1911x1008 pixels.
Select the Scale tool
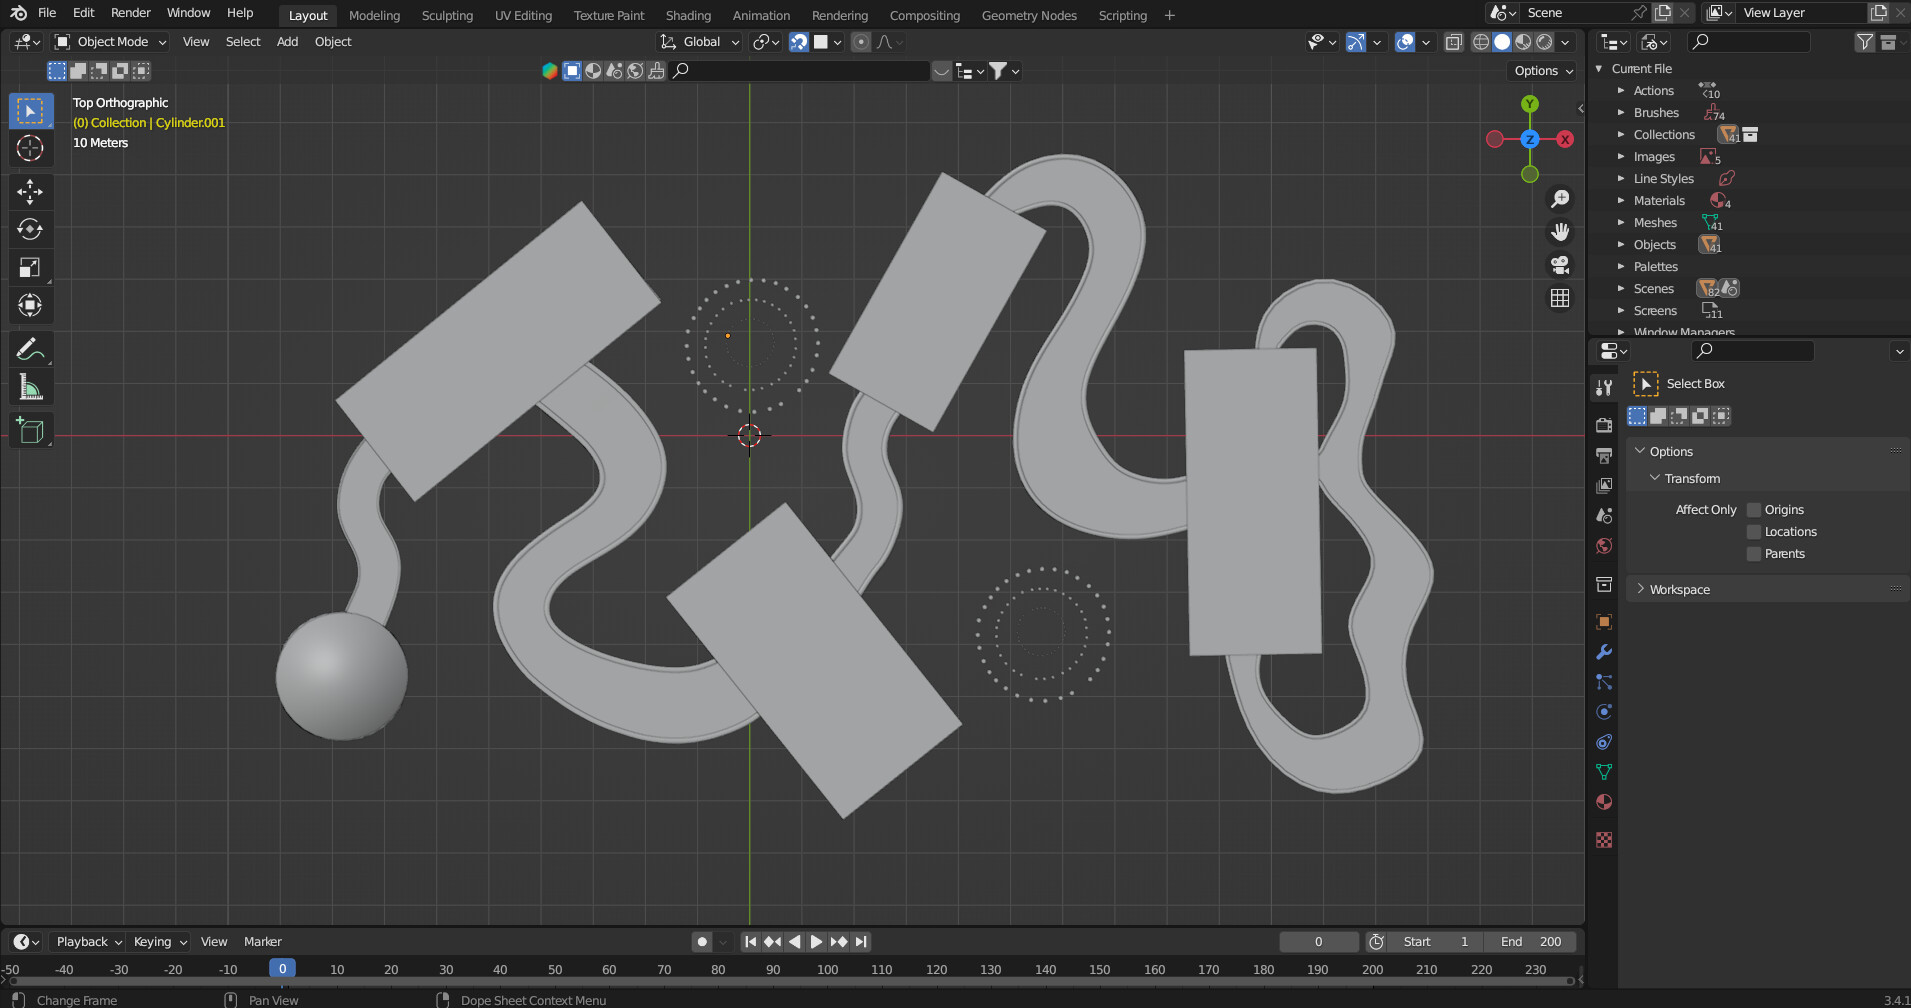pyautogui.click(x=30, y=267)
